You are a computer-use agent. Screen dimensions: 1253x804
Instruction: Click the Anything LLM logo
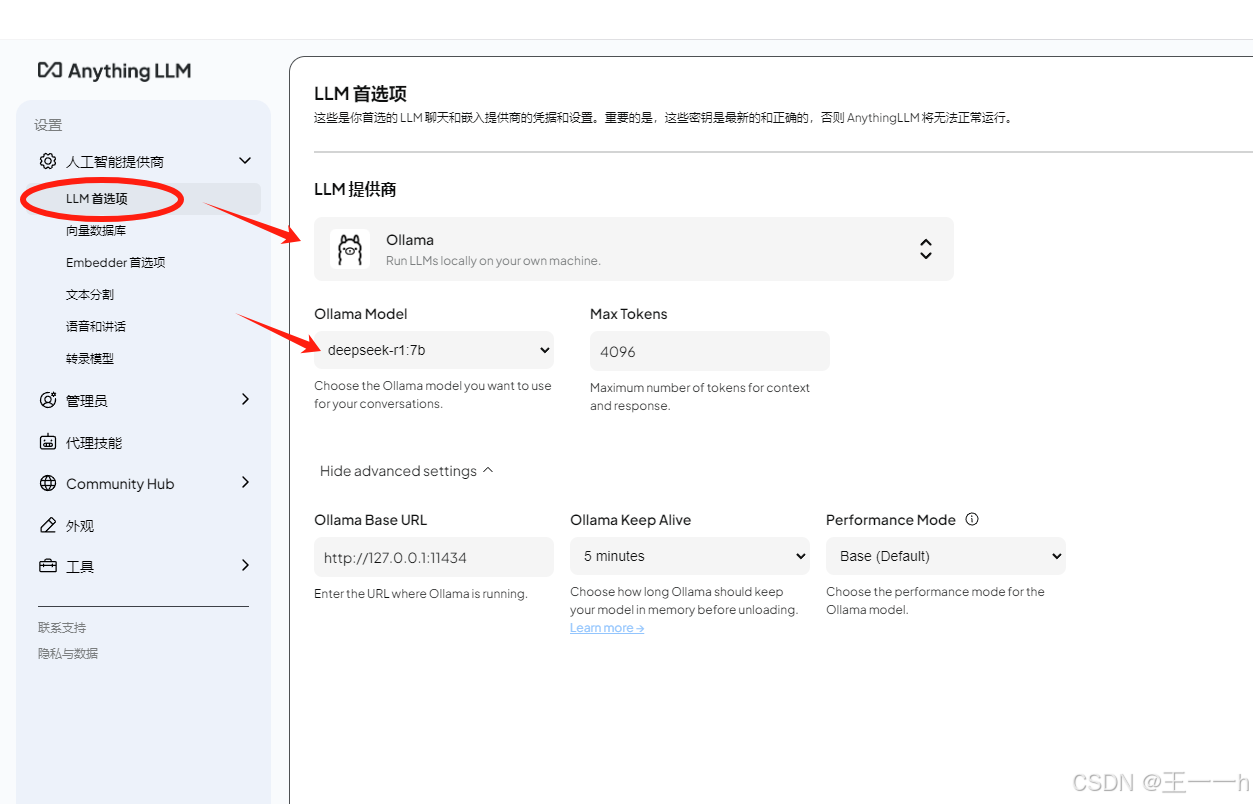114,71
